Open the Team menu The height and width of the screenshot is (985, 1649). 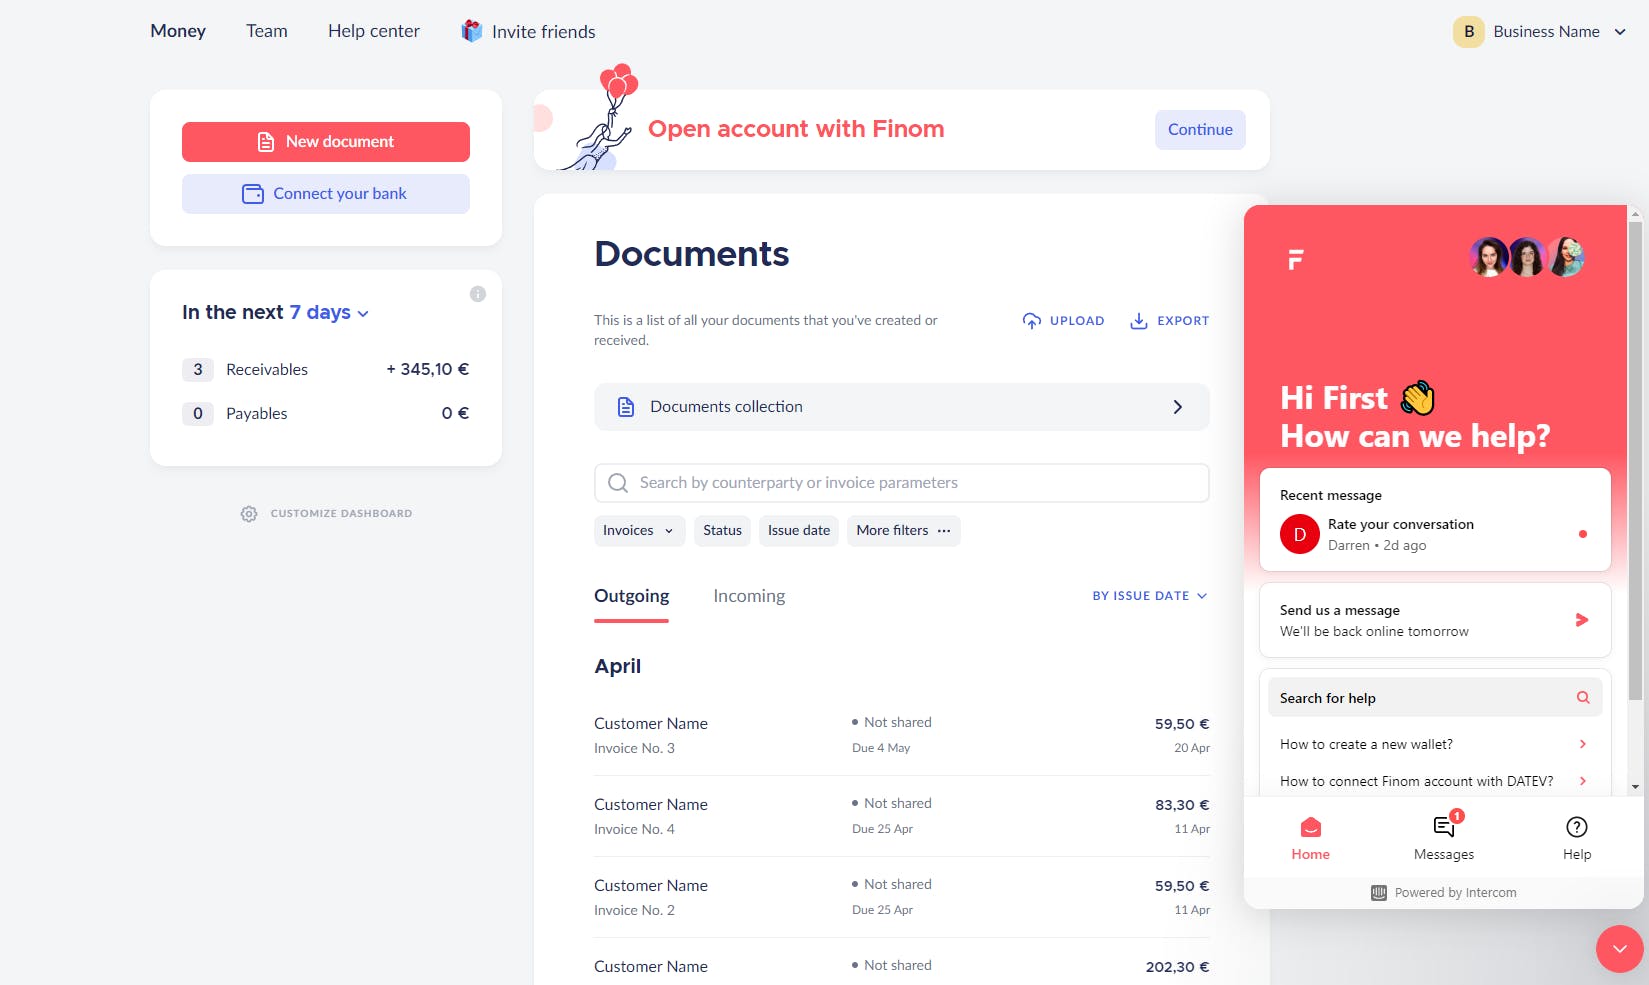(267, 31)
